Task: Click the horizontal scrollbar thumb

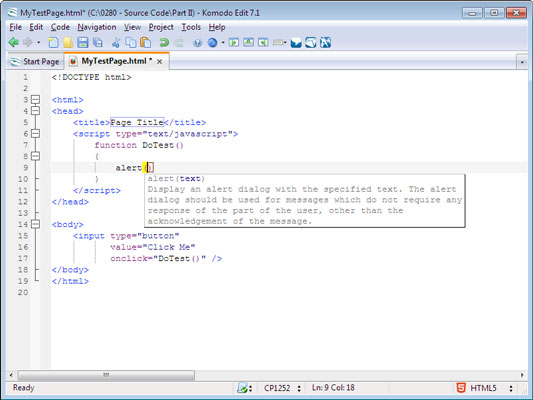Action: click(x=106, y=375)
